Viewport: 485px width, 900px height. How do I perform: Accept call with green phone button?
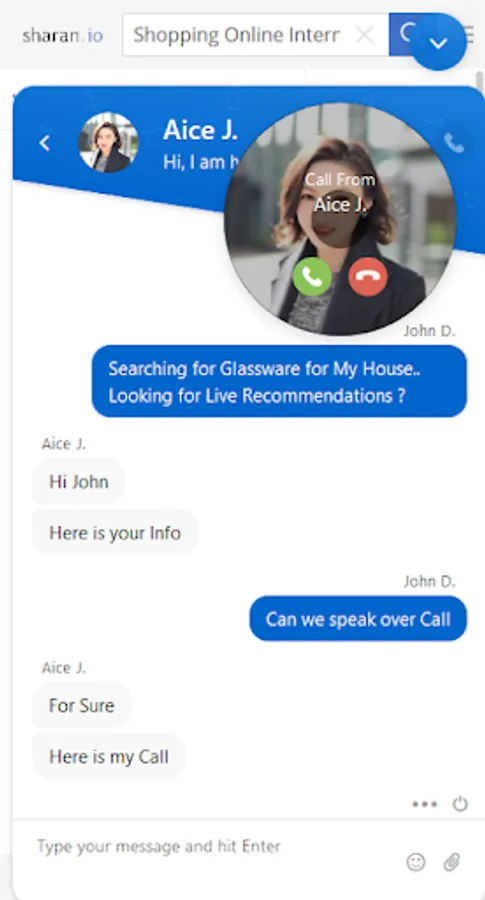[x=312, y=277]
